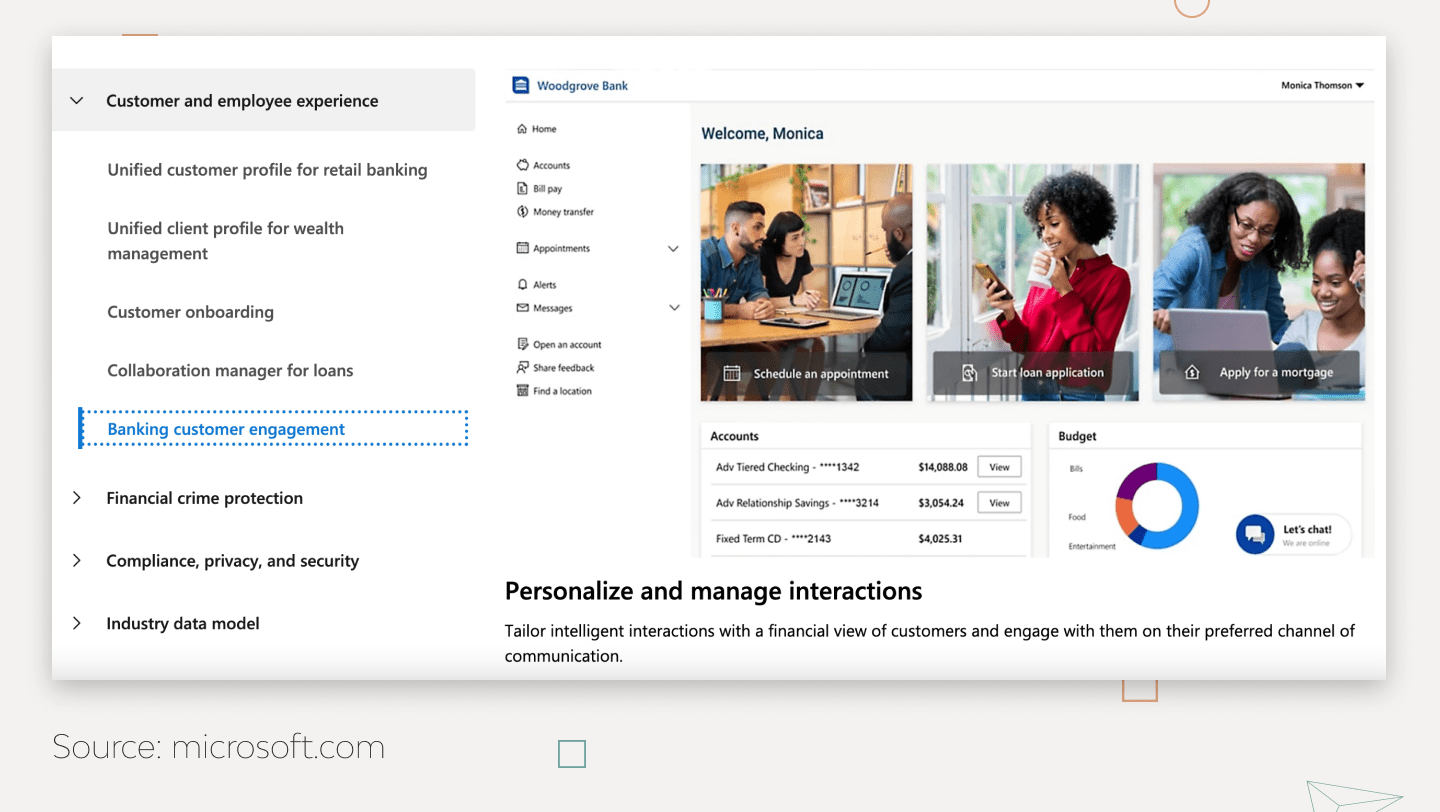Click the calendar icon on the Schedule an appointment card

point(732,373)
